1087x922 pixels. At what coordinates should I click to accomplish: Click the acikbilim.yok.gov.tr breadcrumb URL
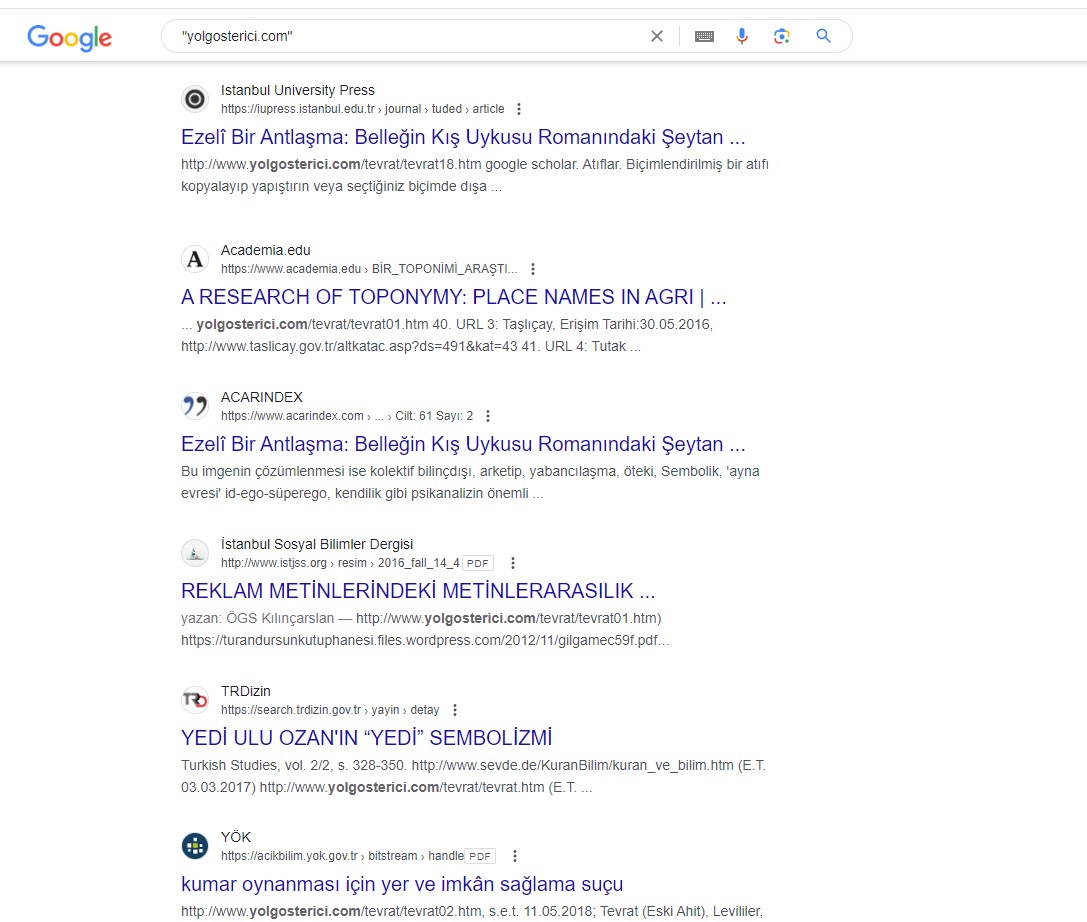coord(342,856)
